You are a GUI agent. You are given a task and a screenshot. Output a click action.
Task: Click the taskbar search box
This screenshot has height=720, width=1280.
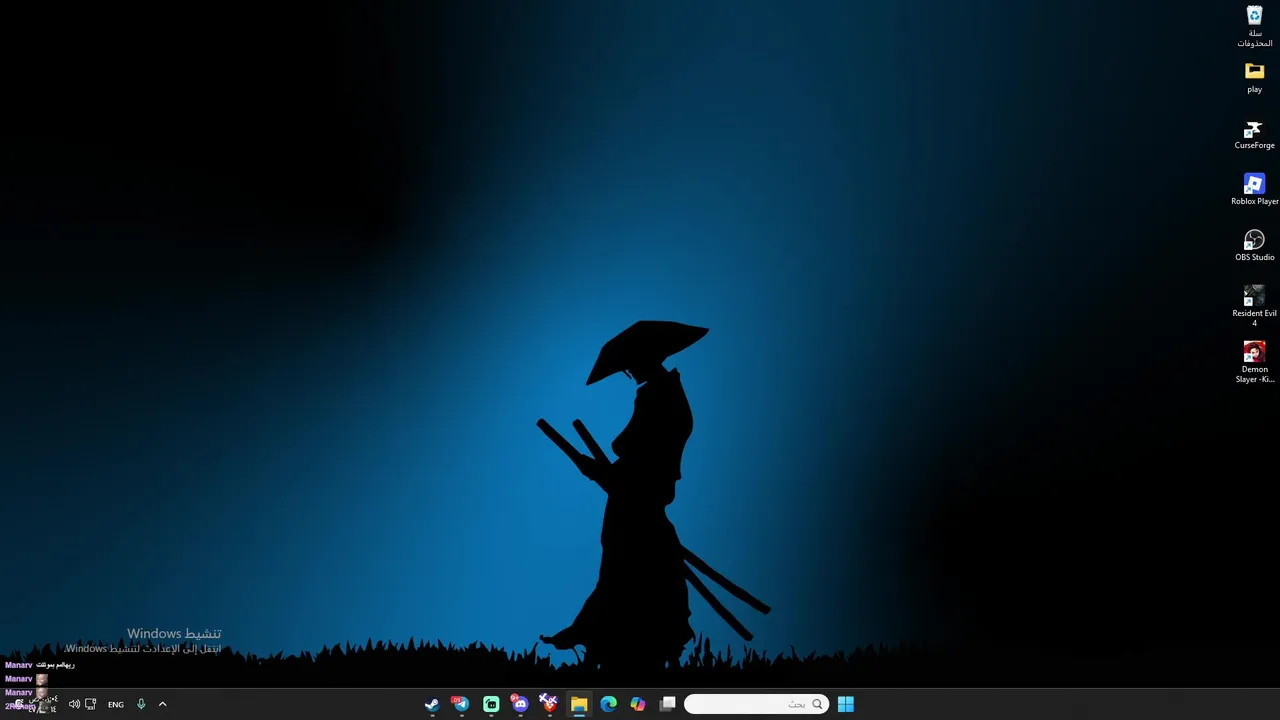tap(757, 704)
